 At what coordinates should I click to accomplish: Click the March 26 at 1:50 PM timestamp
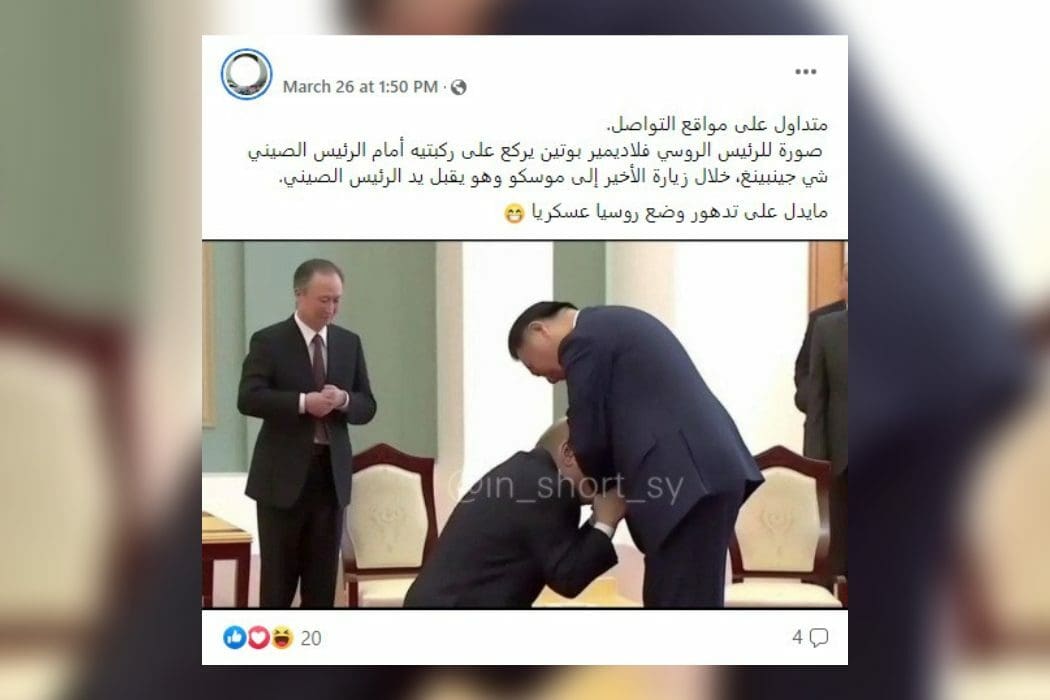360,87
